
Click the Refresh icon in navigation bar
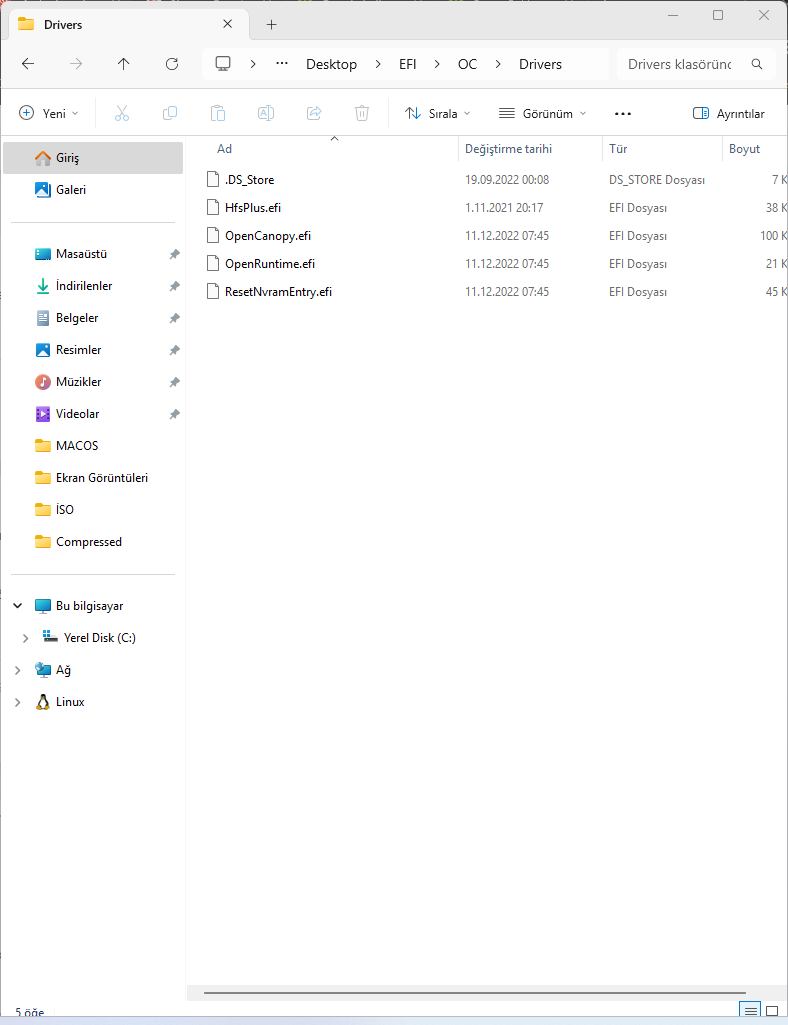click(x=172, y=64)
